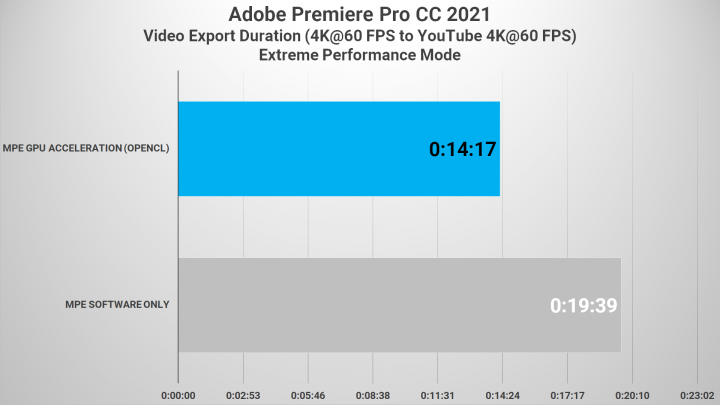Image resolution: width=720 pixels, height=405 pixels.
Task: Click the 0:14:24 axis tick label
Action: [502, 395]
